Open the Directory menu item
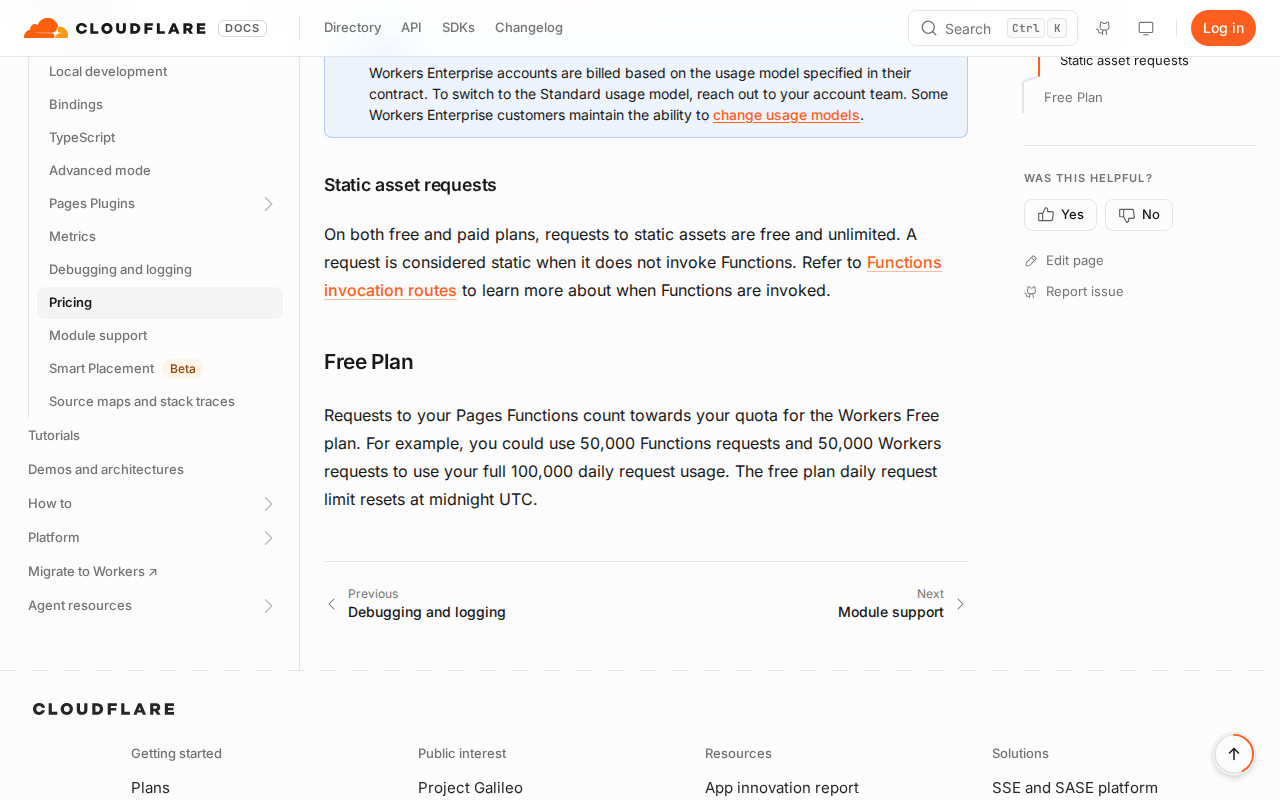Screen dimensions: 1280x800 [x=352, y=28]
